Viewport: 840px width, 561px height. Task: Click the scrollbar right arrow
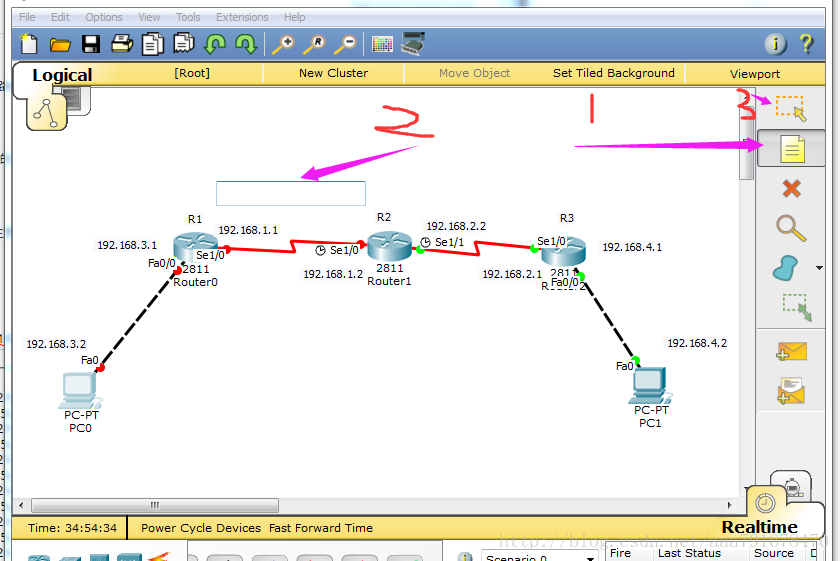coord(729,505)
